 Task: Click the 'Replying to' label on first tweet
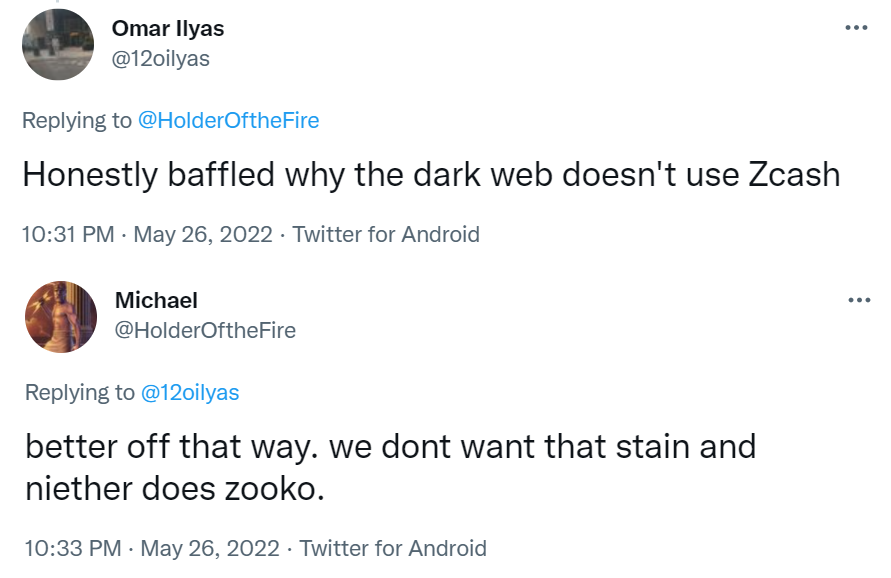pos(77,120)
